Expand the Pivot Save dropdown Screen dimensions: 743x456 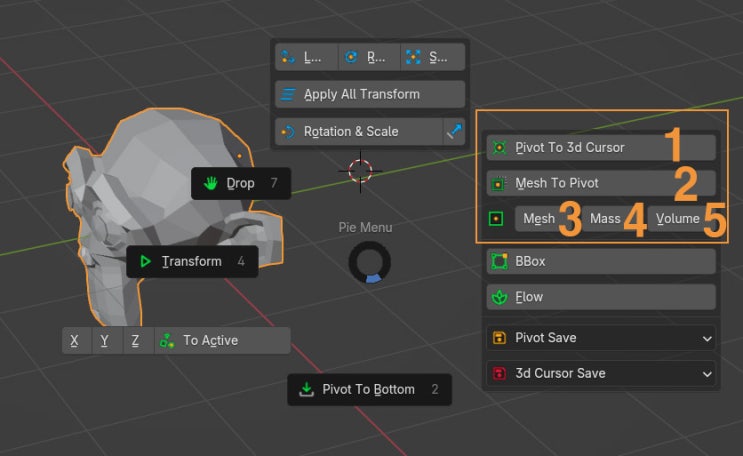click(600, 338)
